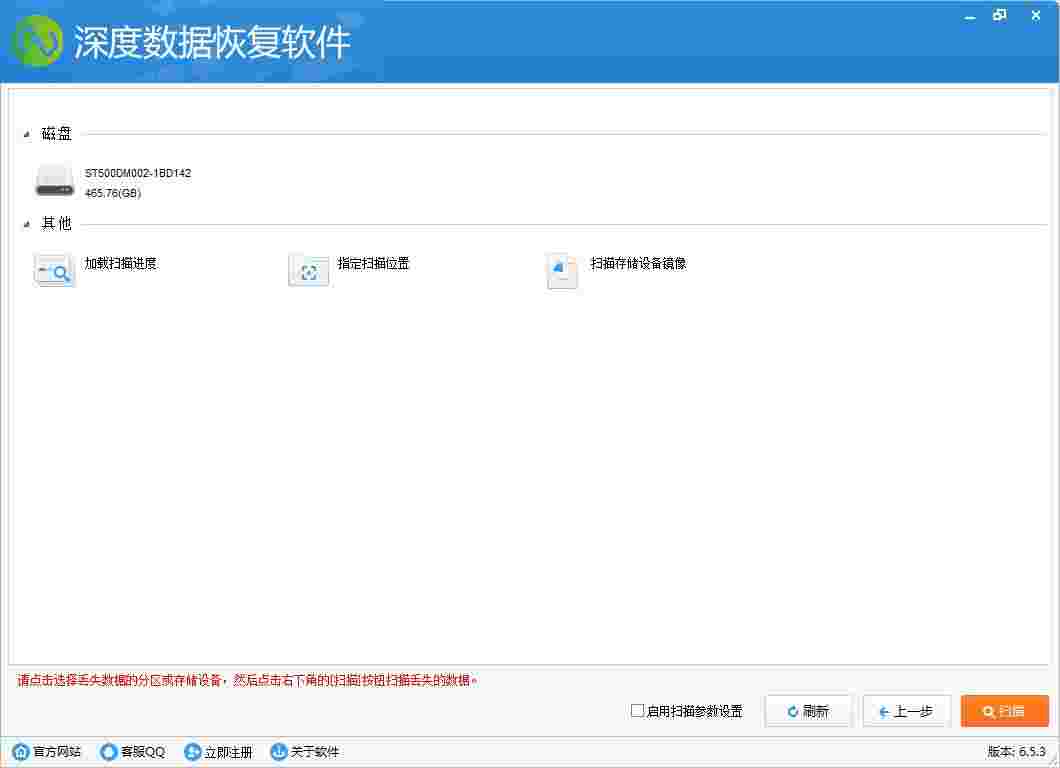Collapse the 其他 section

[x=28, y=224]
